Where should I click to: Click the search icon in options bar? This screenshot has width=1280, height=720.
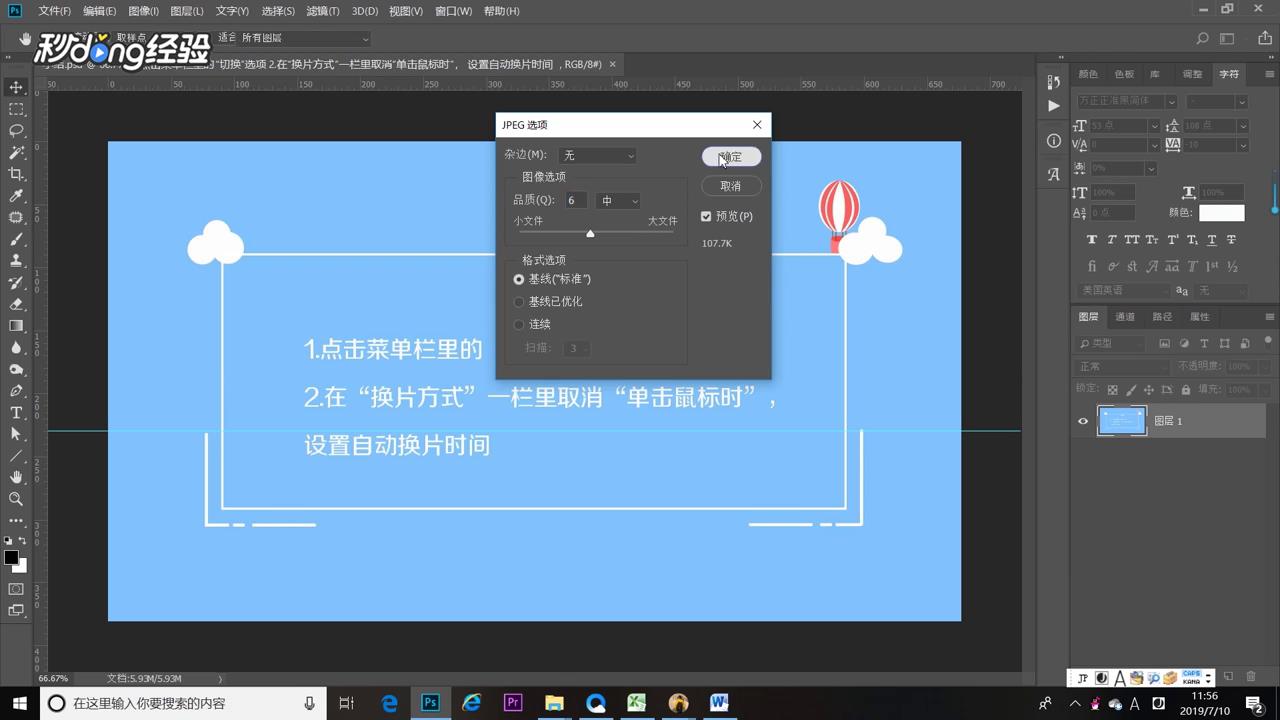(1203, 38)
